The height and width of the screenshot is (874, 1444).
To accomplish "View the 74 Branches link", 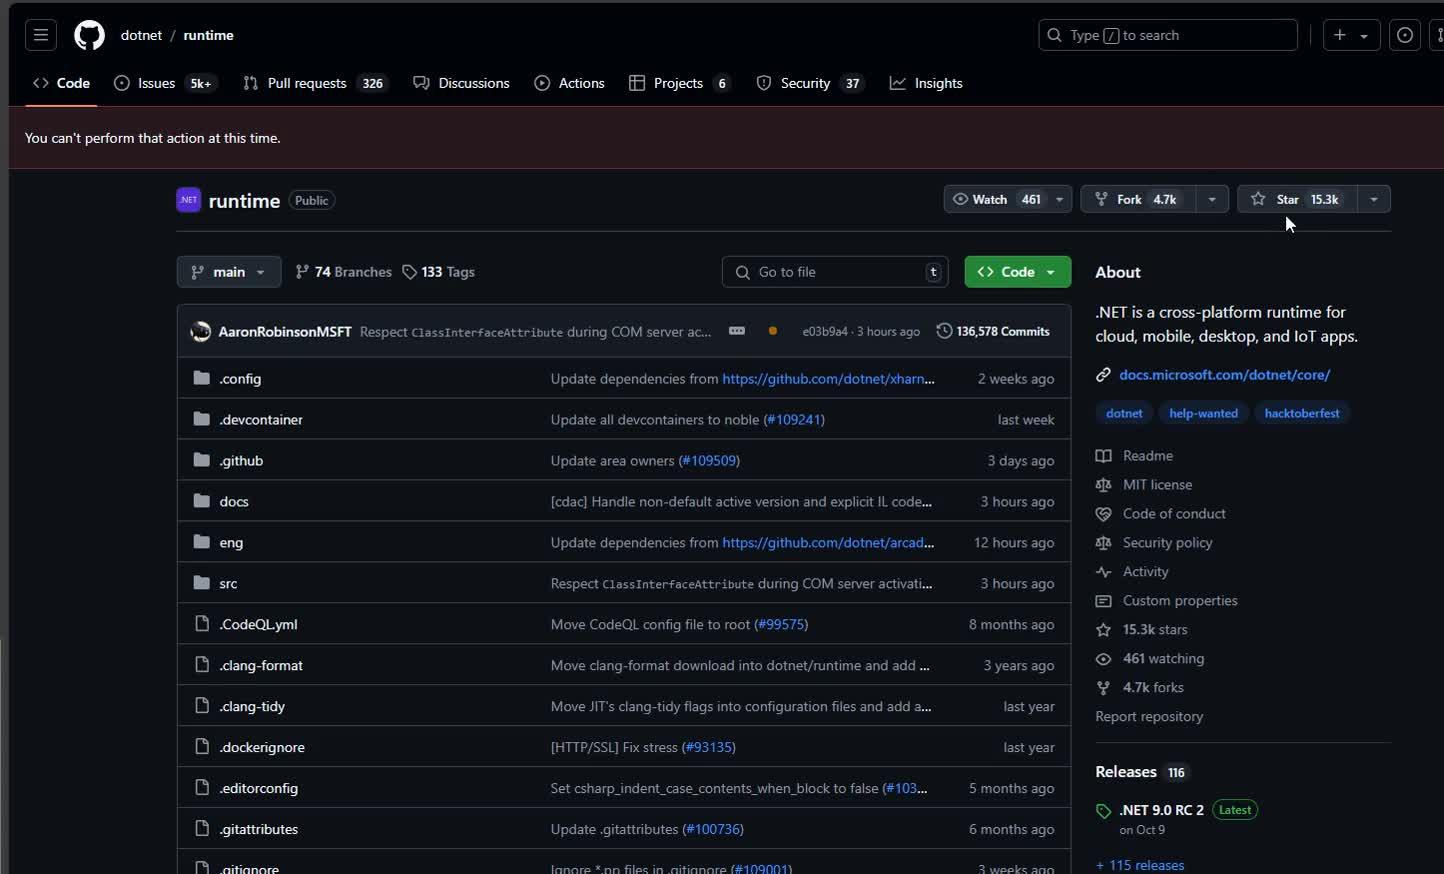I will click(343, 272).
